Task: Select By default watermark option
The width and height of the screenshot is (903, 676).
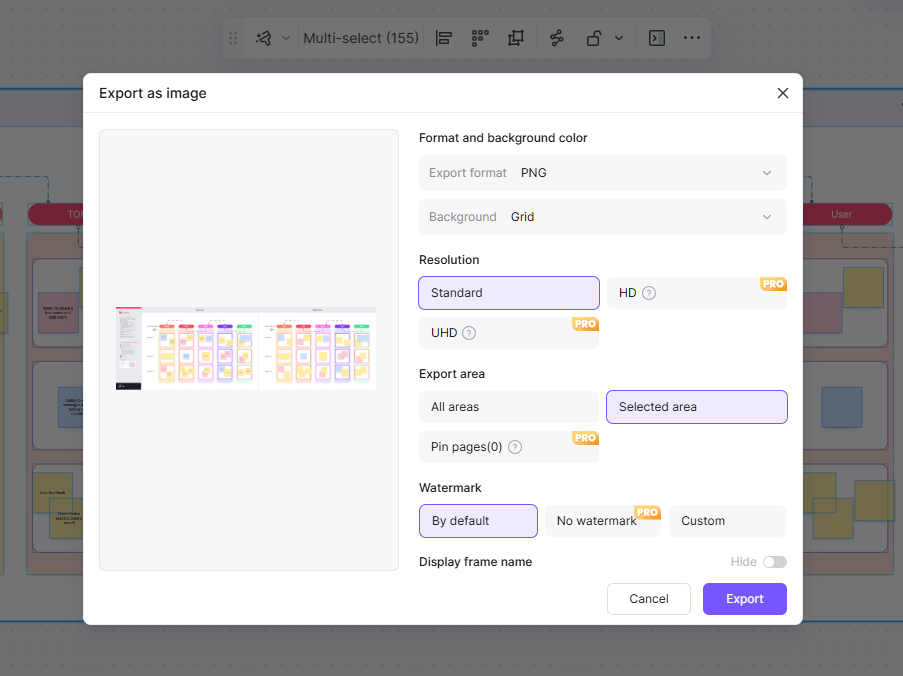Action: [479, 521]
